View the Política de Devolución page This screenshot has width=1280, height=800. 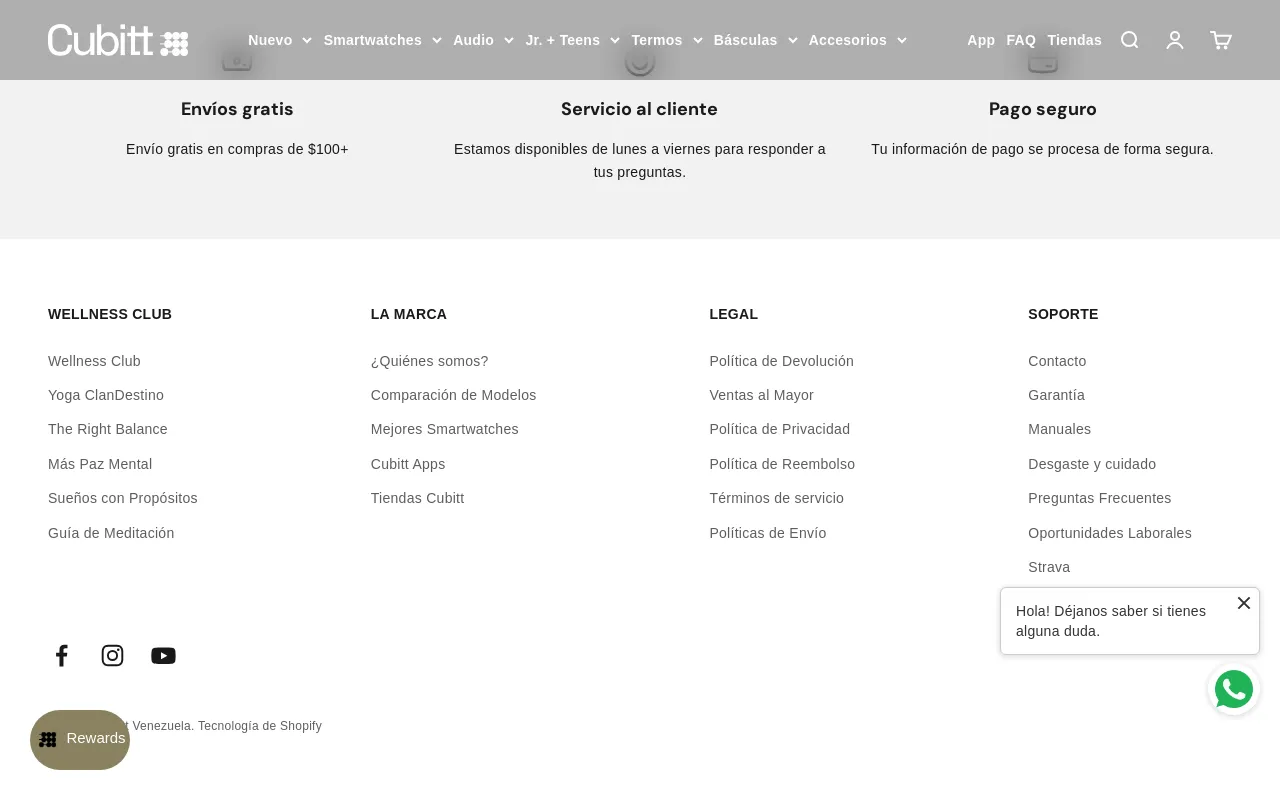pos(781,361)
